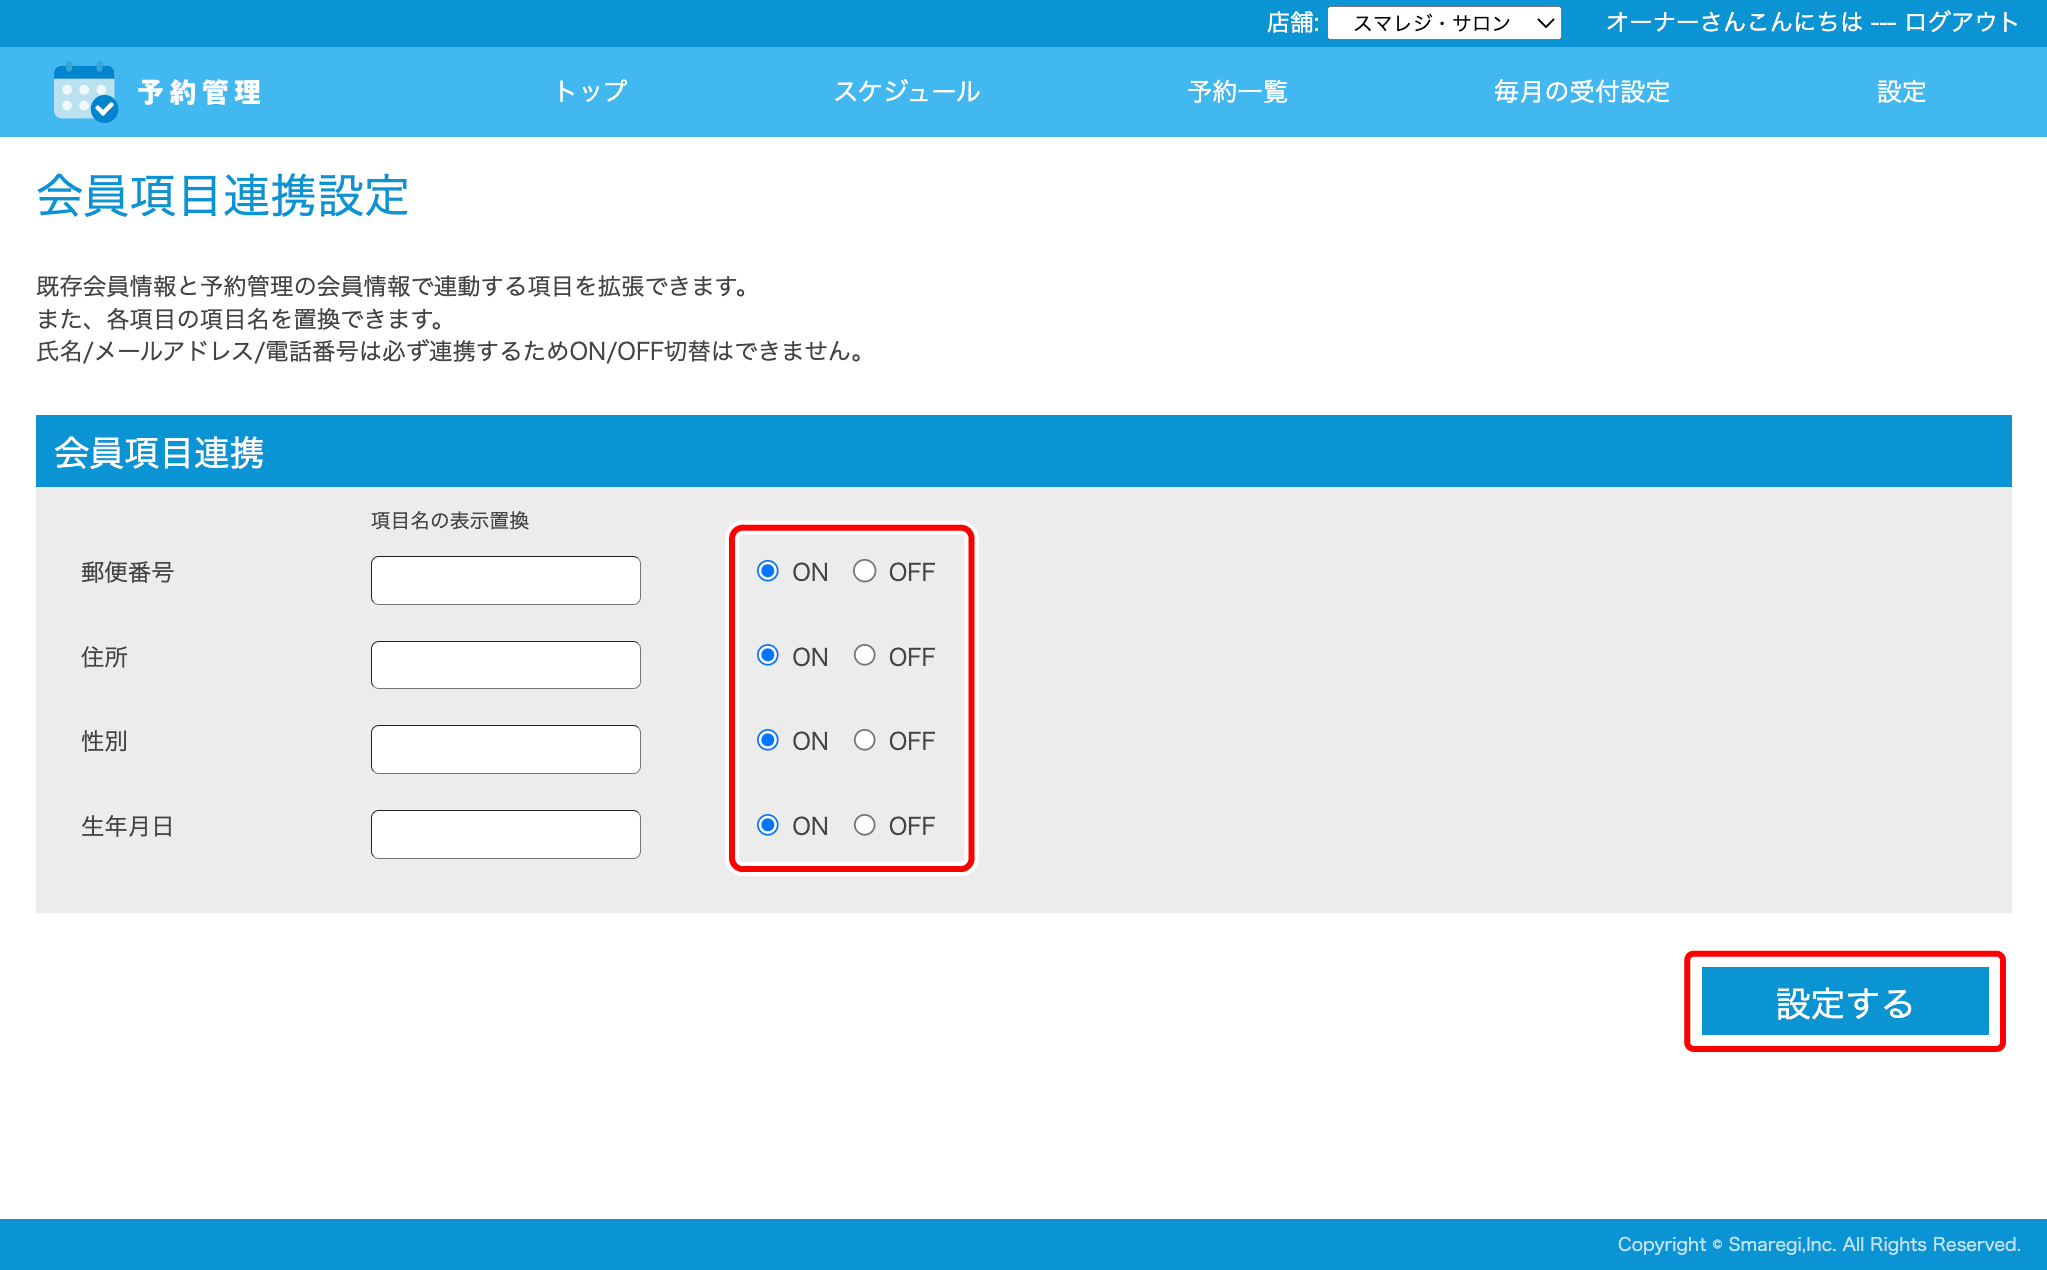This screenshot has width=2047, height=1270.
Task: Click the 予約管理 calendar logo icon
Action: pyautogui.click(x=85, y=92)
